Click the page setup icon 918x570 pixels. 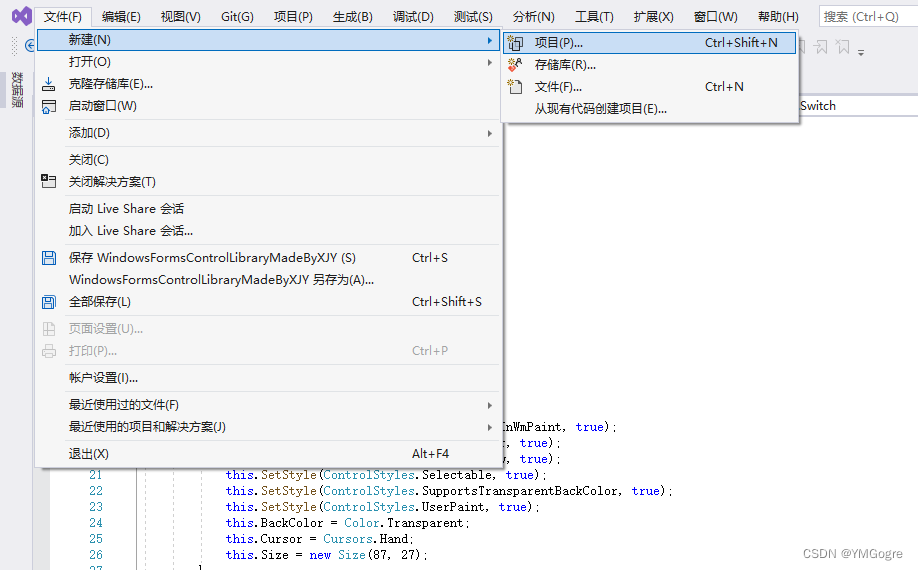(x=49, y=329)
